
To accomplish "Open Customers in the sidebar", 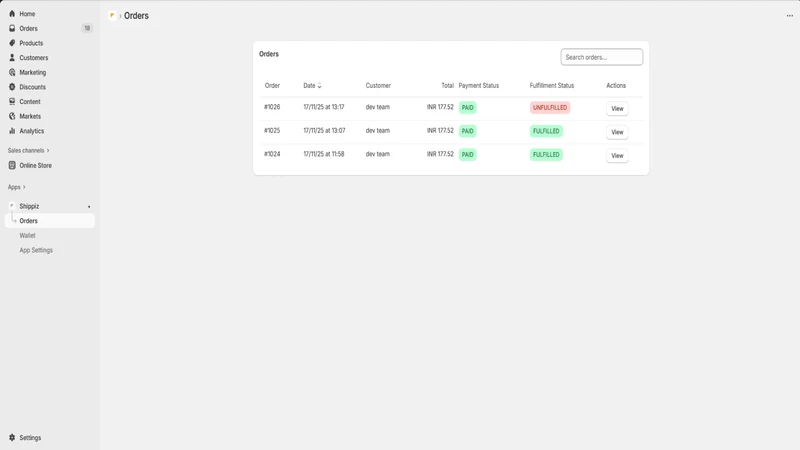I will 34,58.
